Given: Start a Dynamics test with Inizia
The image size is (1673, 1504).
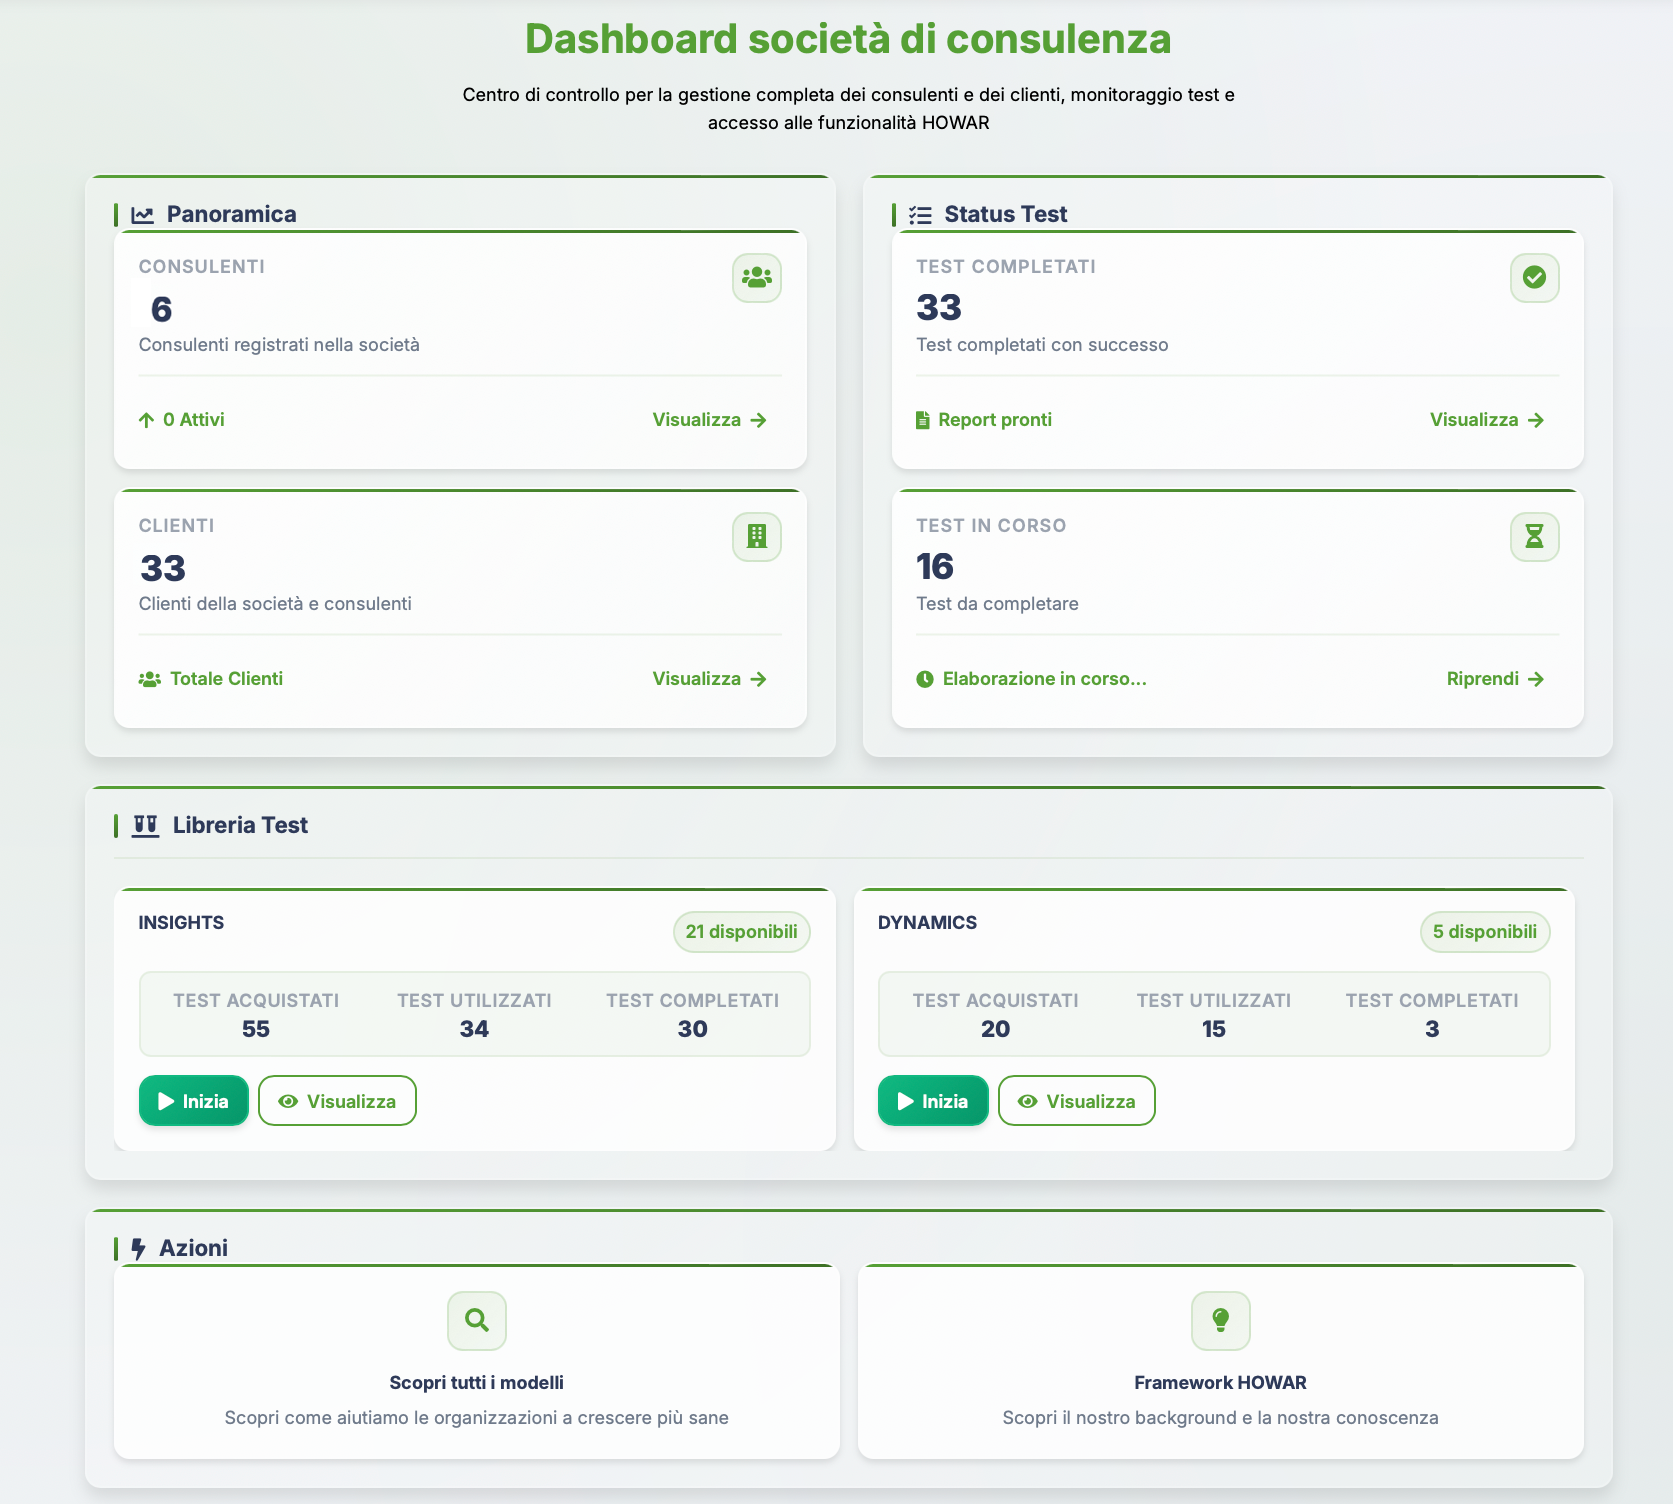Looking at the screenshot, I should coord(933,1101).
